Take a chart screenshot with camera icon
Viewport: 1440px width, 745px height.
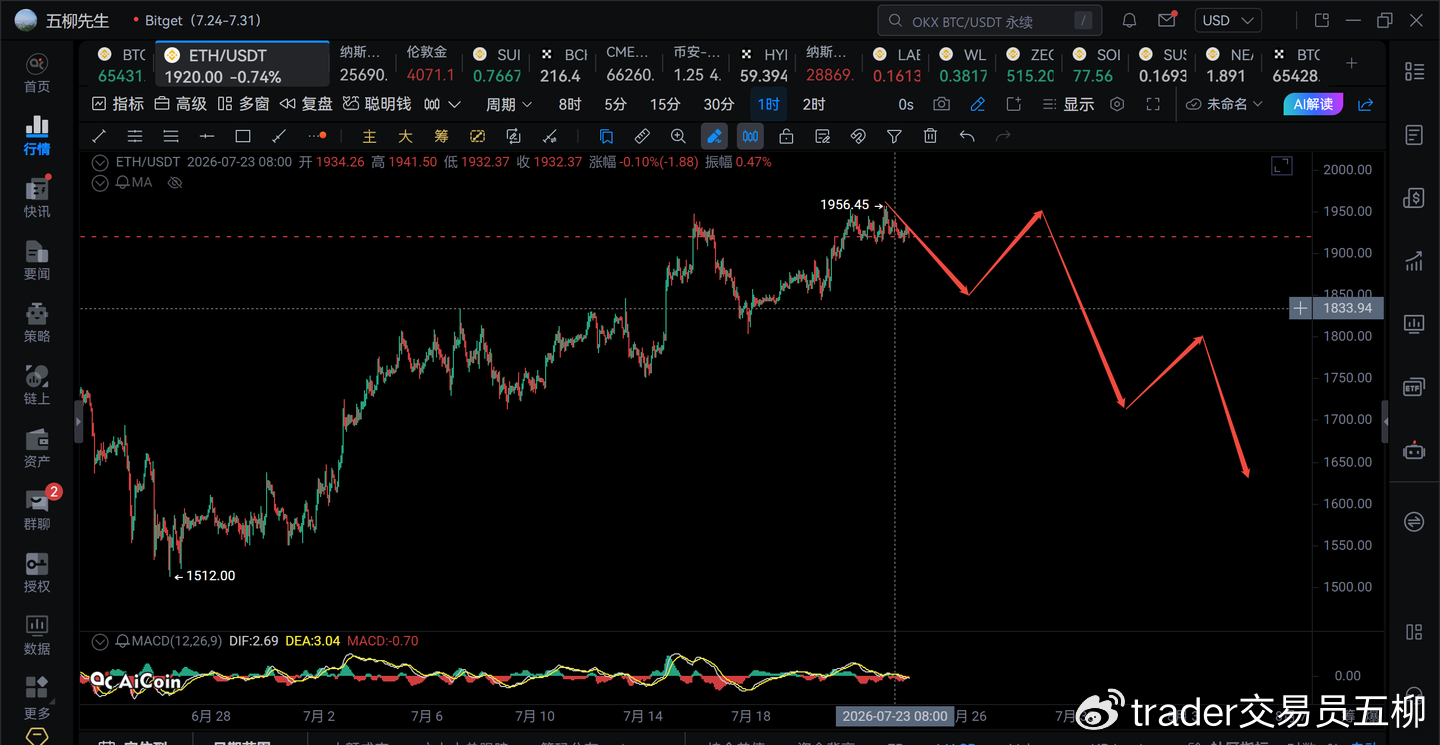[x=941, y=104]
